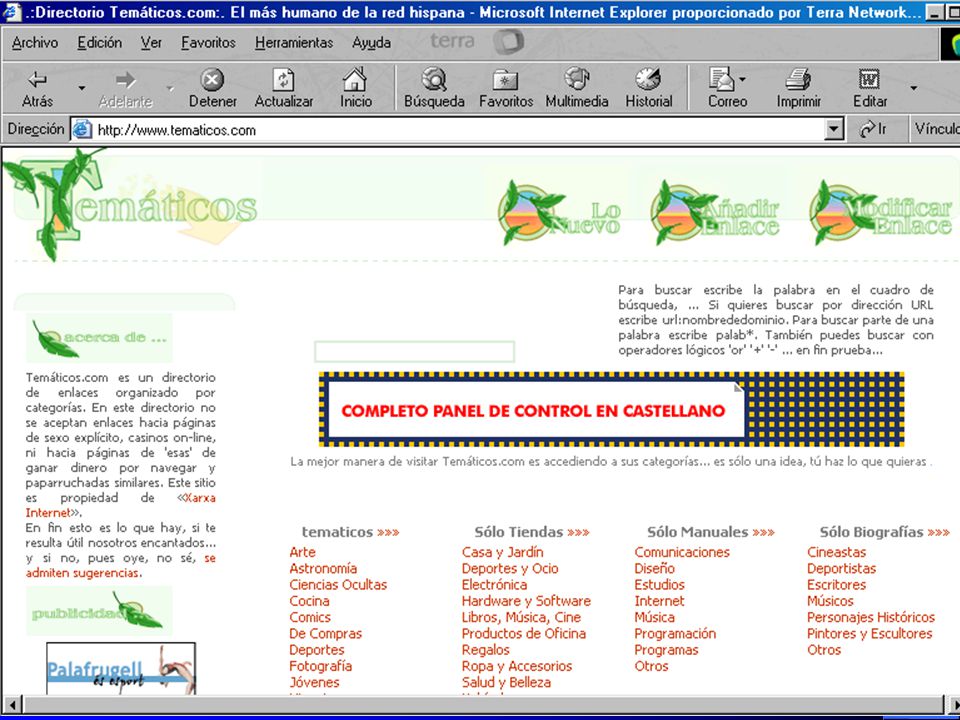Open the Ropa y Accesorios link
This screenshot has width=960, height=720.
click(517, 666)
